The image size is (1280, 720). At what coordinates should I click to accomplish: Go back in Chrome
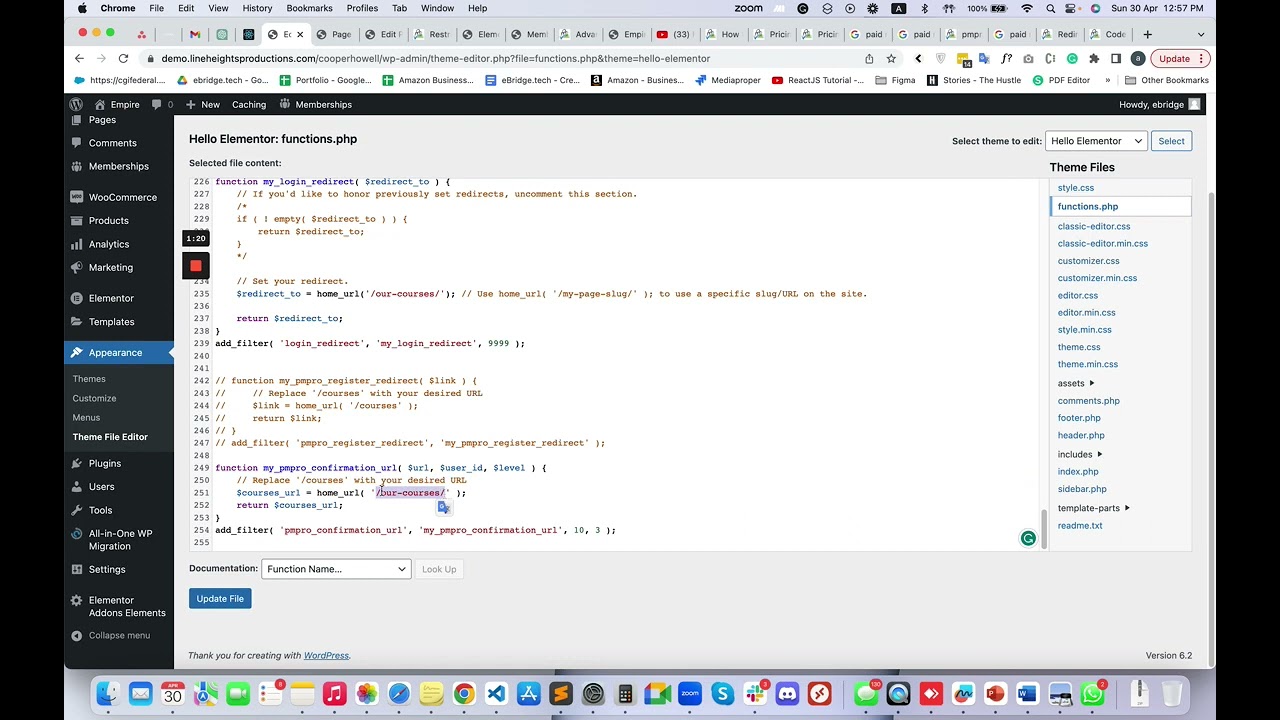pos(79,58)
